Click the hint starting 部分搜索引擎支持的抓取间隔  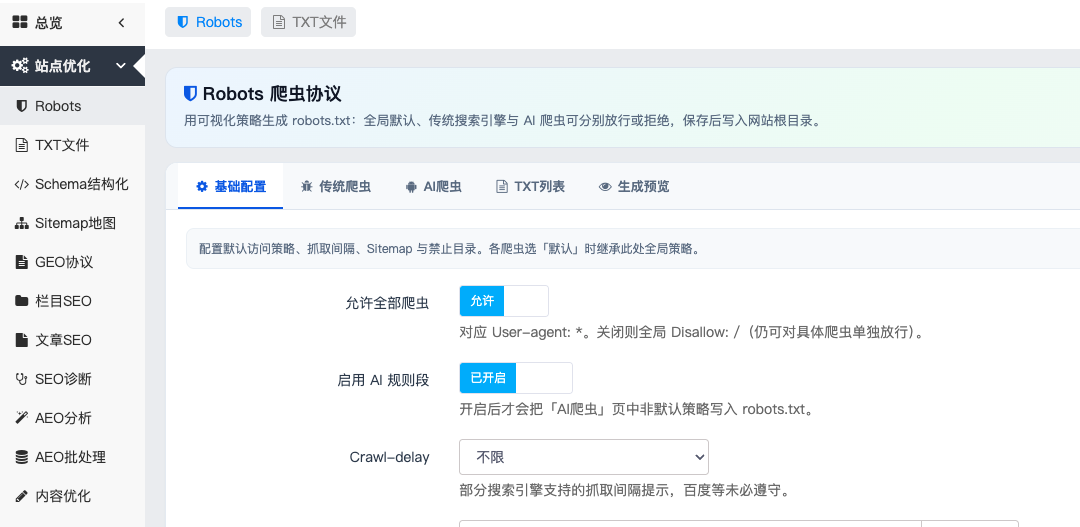click(x=624, y=490)
